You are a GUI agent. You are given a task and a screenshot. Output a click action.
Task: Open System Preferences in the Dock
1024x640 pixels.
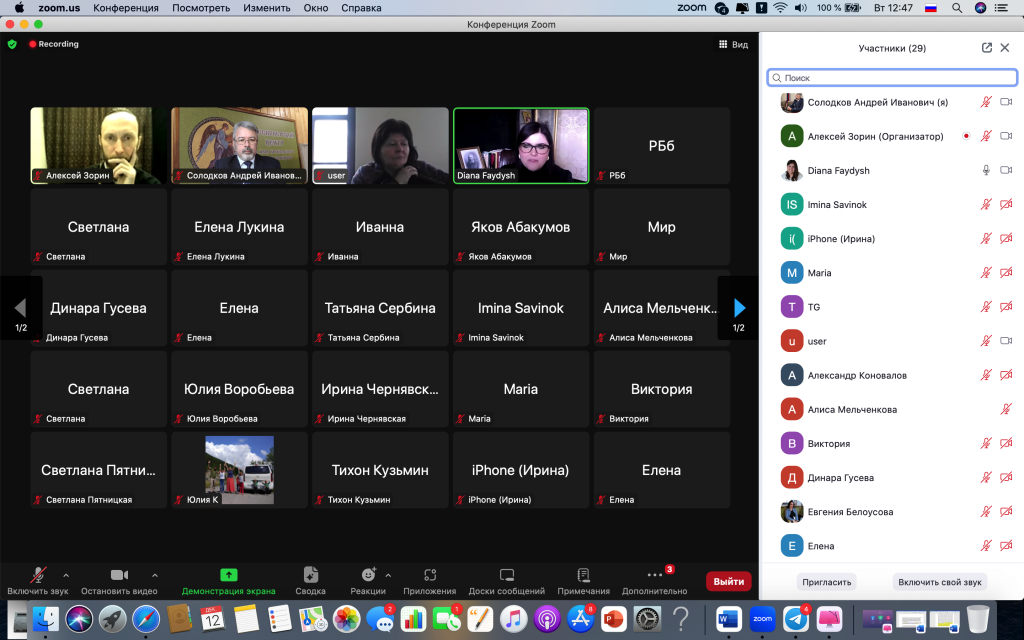(647, 618)
